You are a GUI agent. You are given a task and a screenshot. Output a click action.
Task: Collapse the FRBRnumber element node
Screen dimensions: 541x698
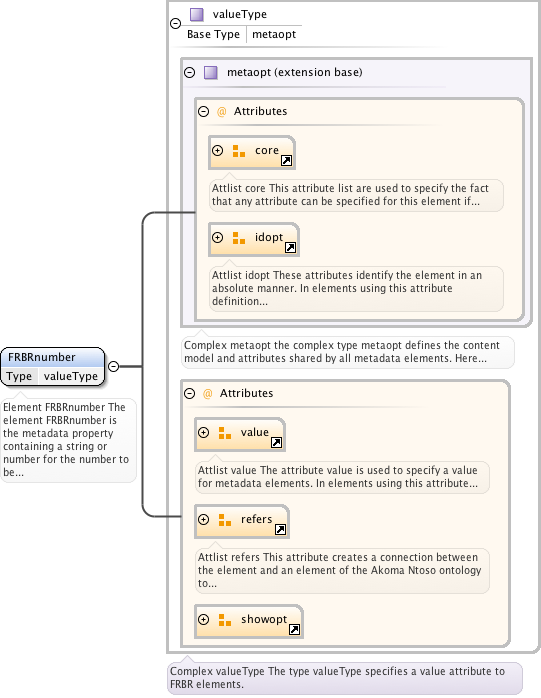pyautogui.click(x=114, y=366)
